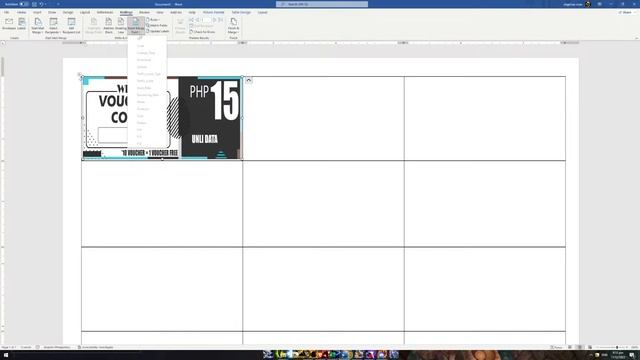The height and width of the screenshot is (360, 640).
Task: Open the Finish & Merge dropdown
Action: pos(233,26)
